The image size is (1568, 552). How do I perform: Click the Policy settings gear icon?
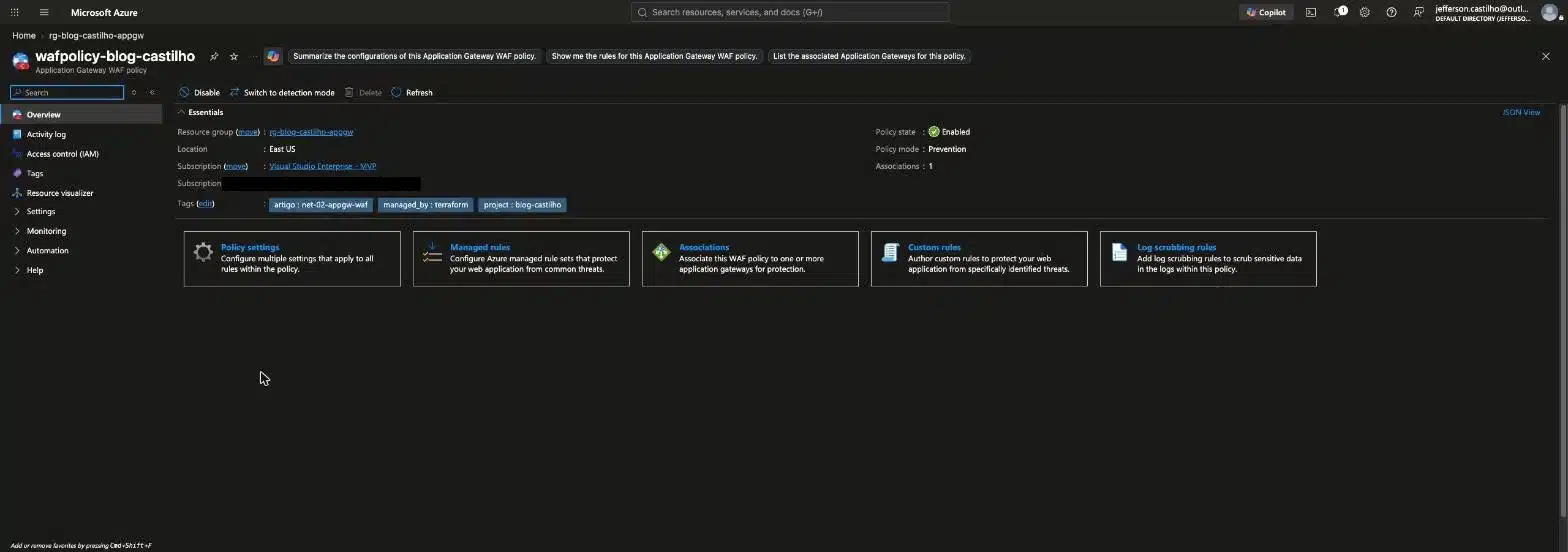pyautogui.click(x=203, y=252)
